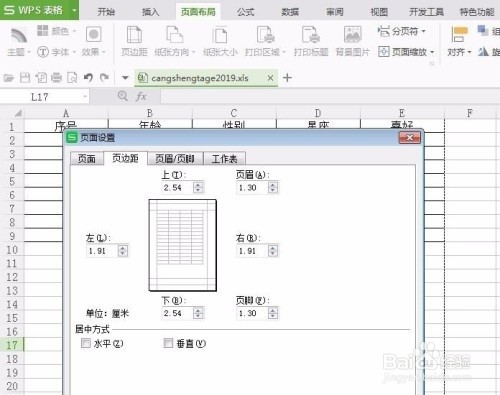Open the Fonts (字体) theme menu
Image resolution: width=500 pixels, height=395 pixels.
coord(56,52)
